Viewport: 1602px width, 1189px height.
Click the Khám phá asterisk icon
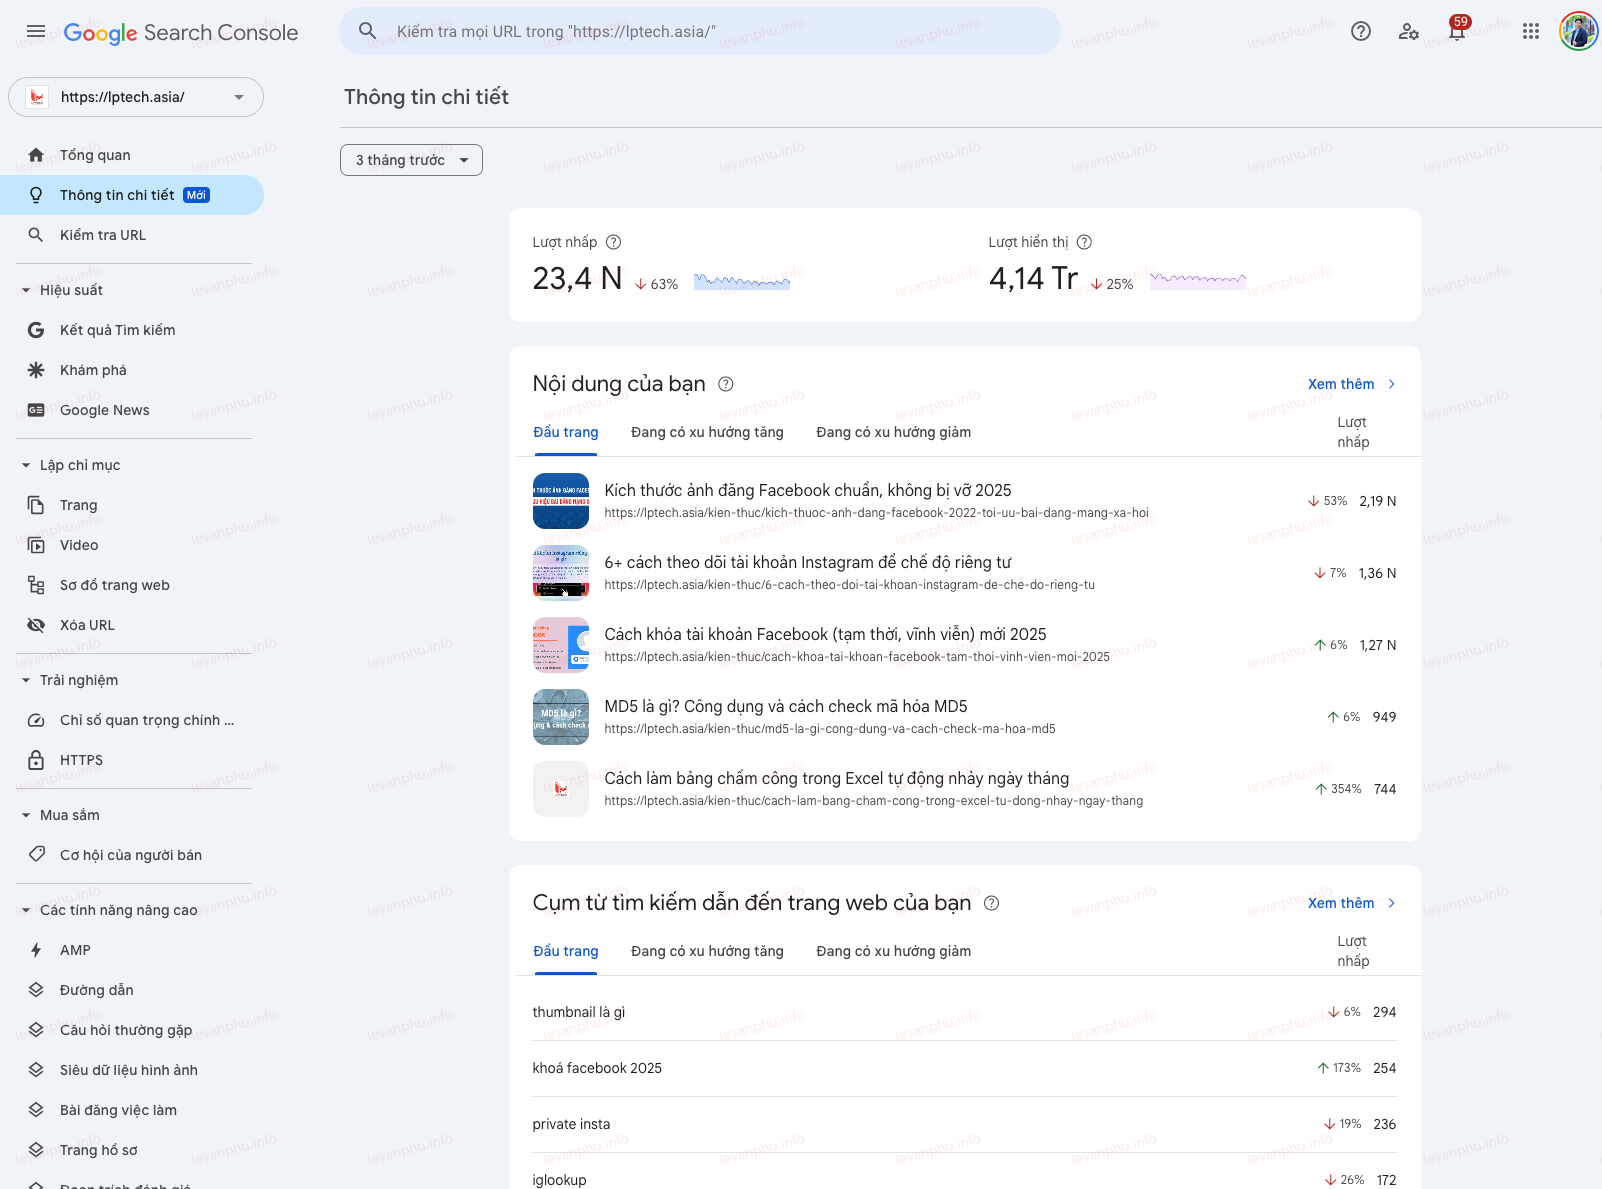click(x=36, y=370)
